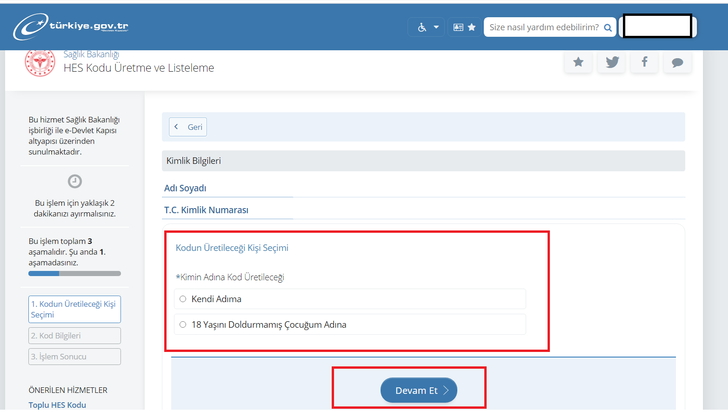Add service to favorites with star button
Screen dimensions: 728x412
[578, 62]
